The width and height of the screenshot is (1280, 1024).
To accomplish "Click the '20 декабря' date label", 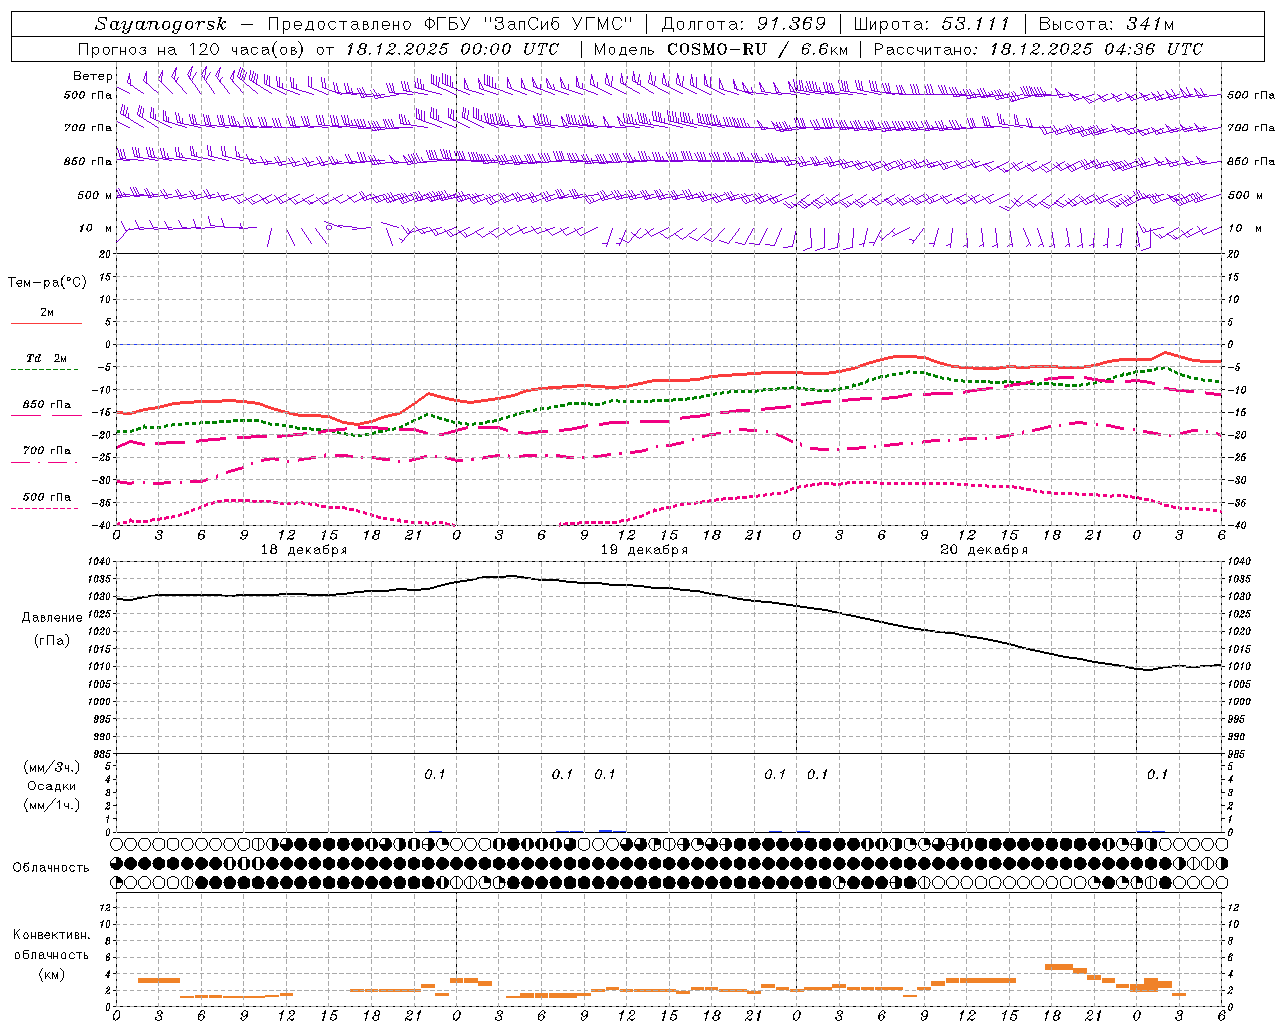I will coord(984,550).
